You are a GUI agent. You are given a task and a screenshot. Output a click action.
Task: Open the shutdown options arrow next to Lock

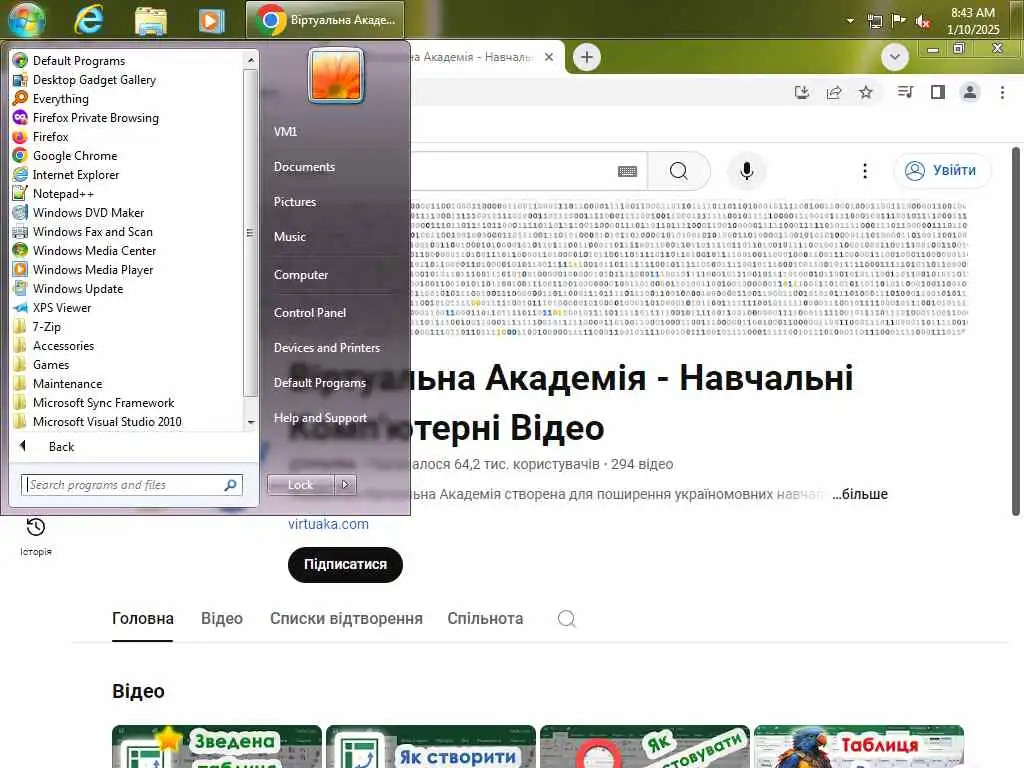[x=345, y=485]
